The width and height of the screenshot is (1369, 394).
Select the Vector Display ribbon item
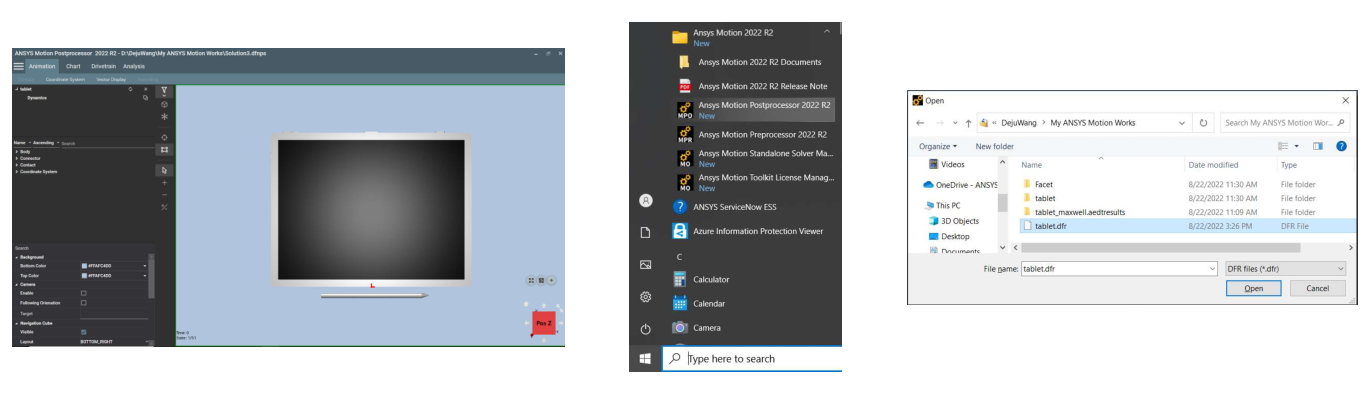tap(111, 79)
